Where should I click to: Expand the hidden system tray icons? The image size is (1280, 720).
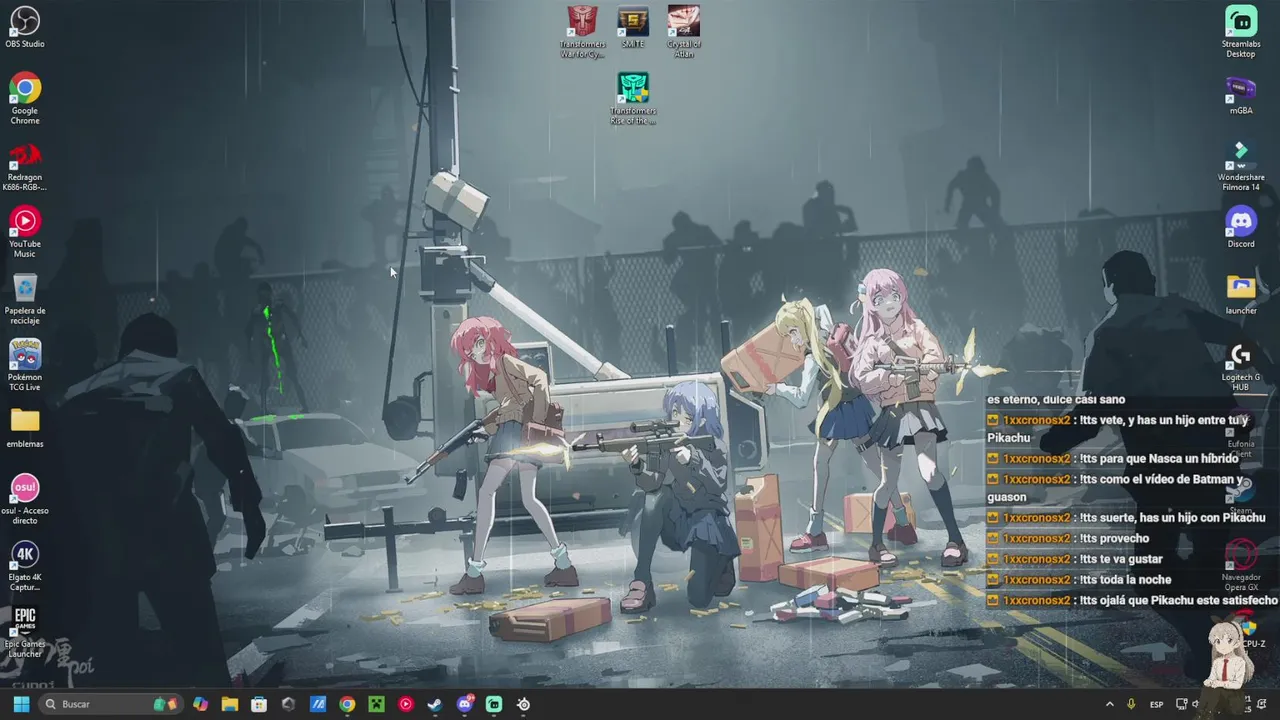pyautogui.click(x=1109, y=704)
